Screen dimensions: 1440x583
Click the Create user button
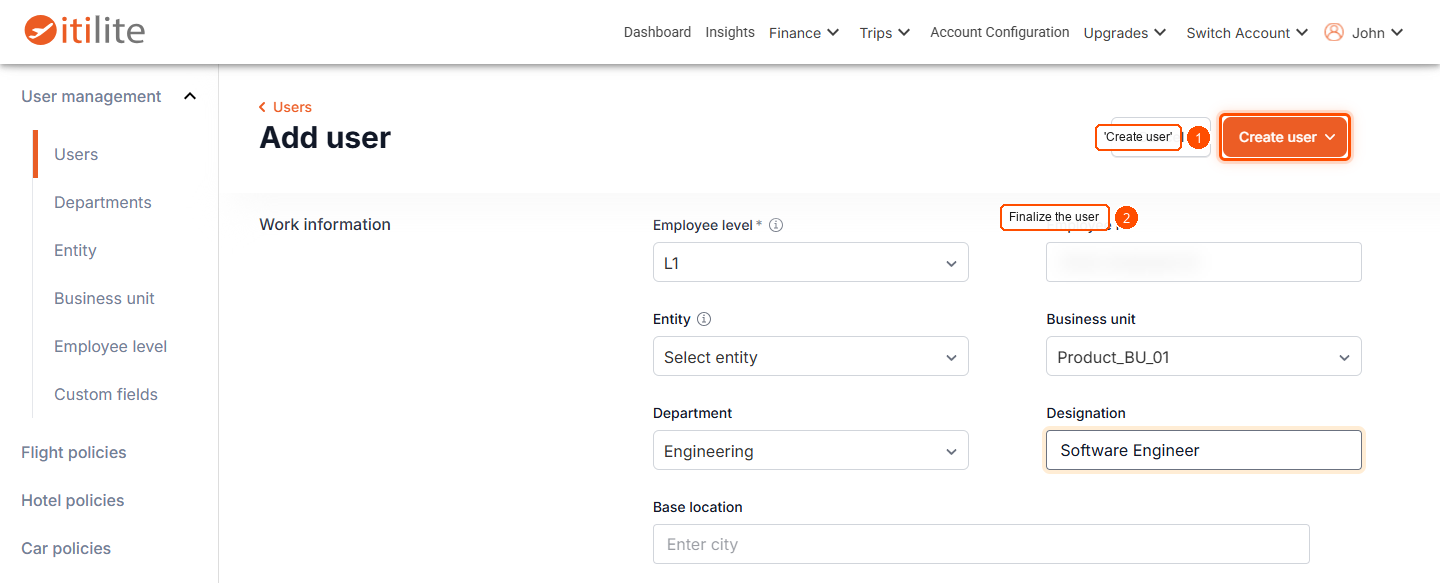[x=1285, y=137]
